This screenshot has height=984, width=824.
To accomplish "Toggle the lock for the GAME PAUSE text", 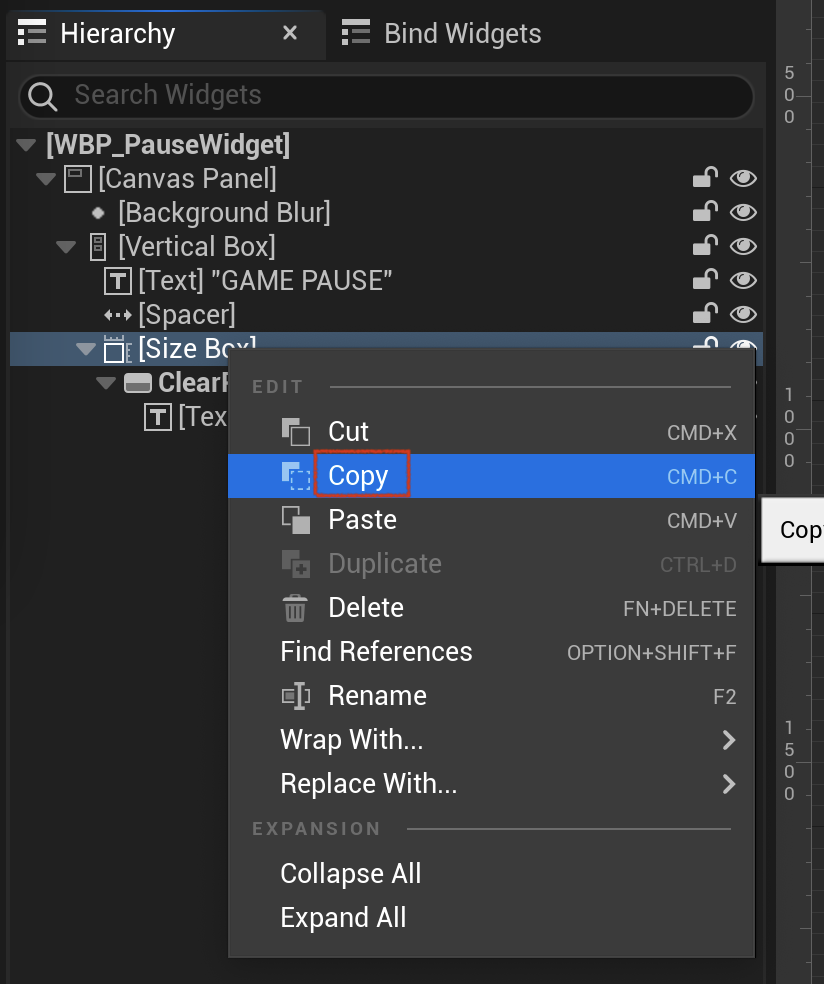I will 705,279.
